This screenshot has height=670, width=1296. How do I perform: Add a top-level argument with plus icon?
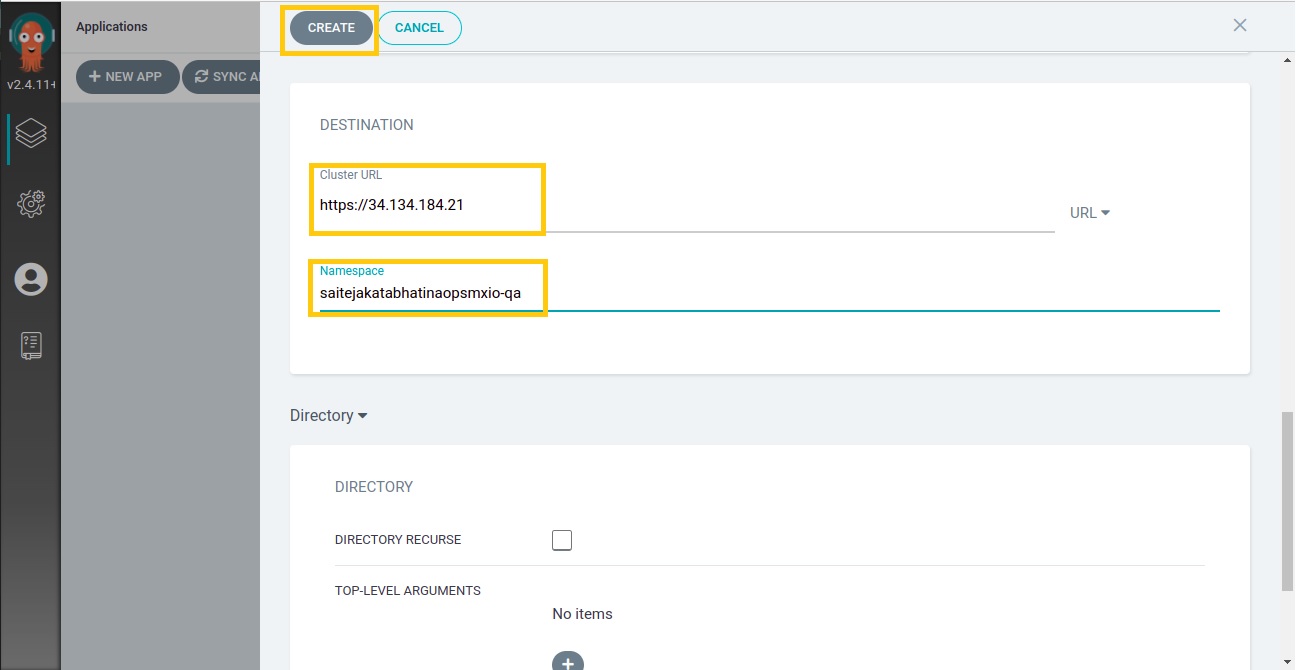click(567, 662)
